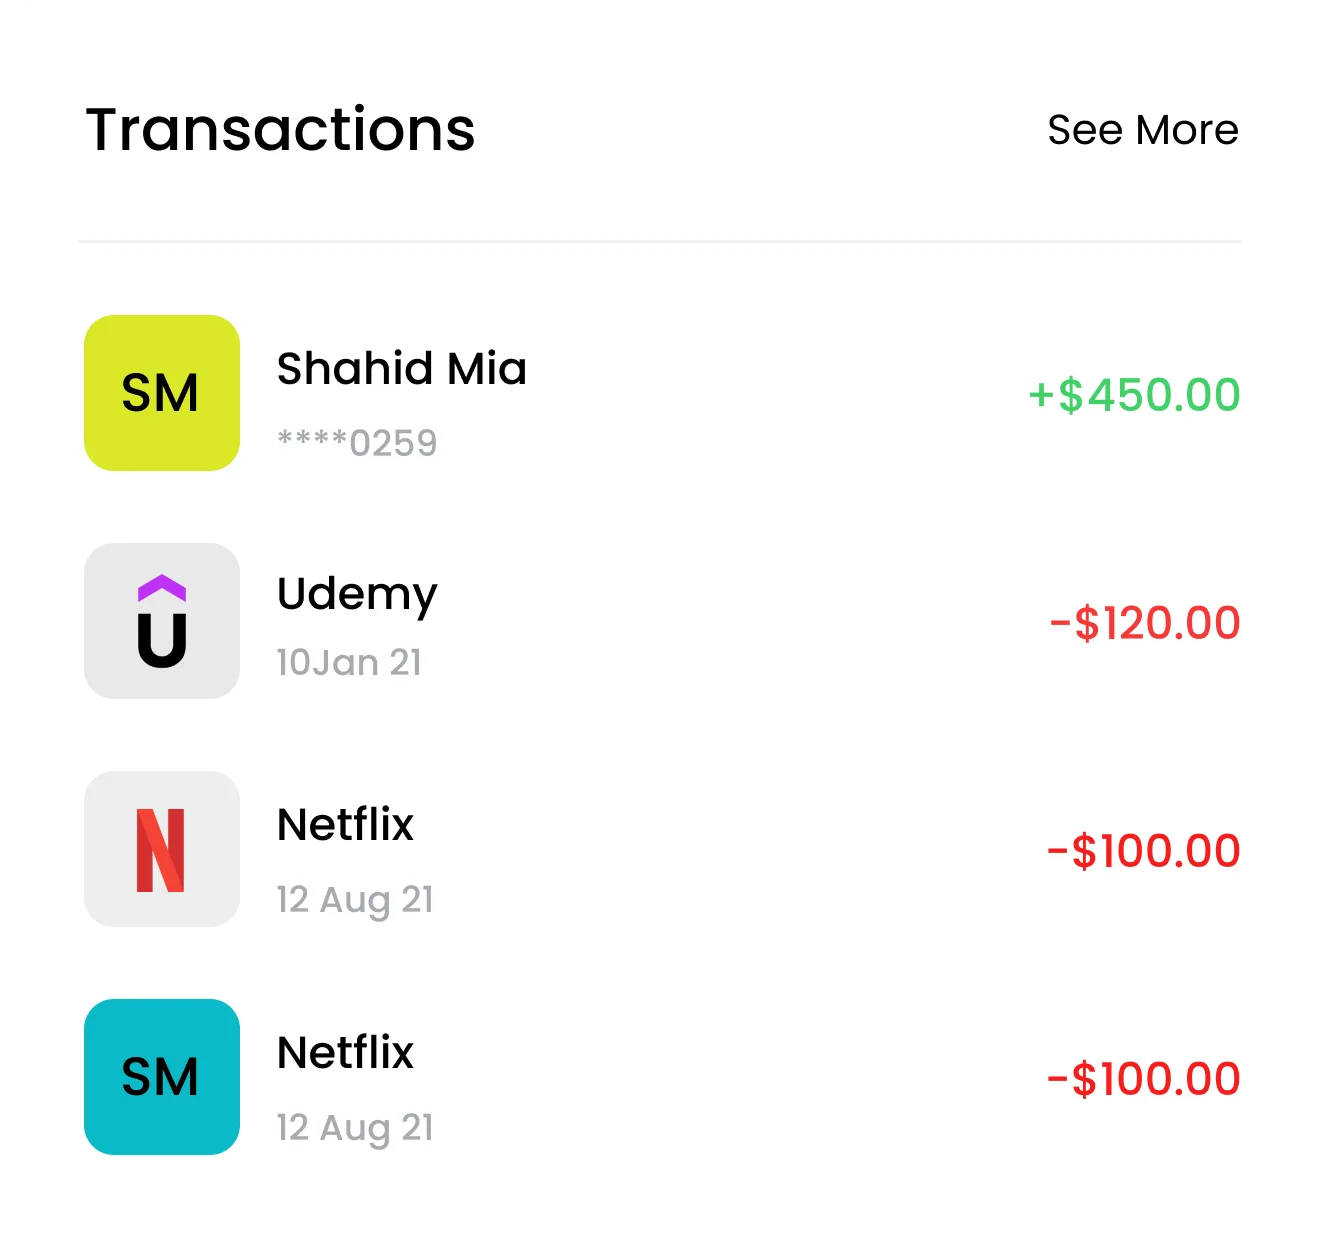This screenshot has height=1251, width=1320.
Task: Click the 12 Aug 21 date under Netflix
Action: (x=354, y=899)
